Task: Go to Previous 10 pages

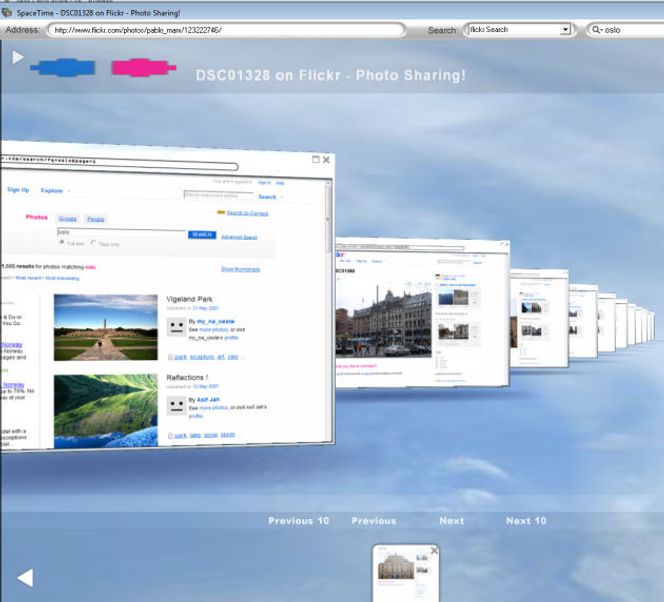Action: pos(299,521)
